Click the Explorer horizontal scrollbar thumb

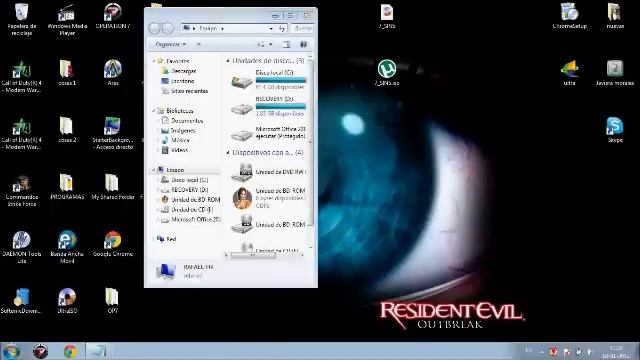tap(253, 256)
